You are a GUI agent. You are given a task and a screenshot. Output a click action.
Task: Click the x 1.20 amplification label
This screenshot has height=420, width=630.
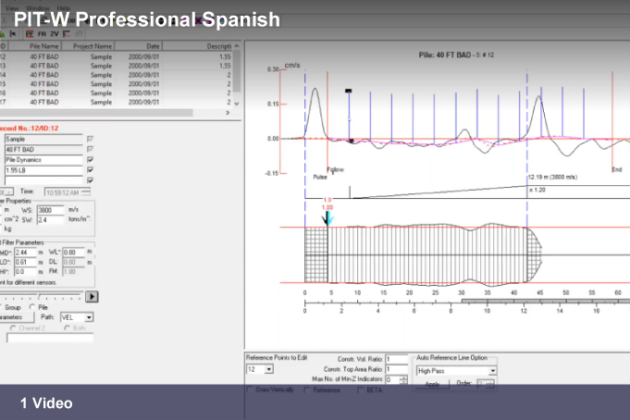click(x=538, y=190)
